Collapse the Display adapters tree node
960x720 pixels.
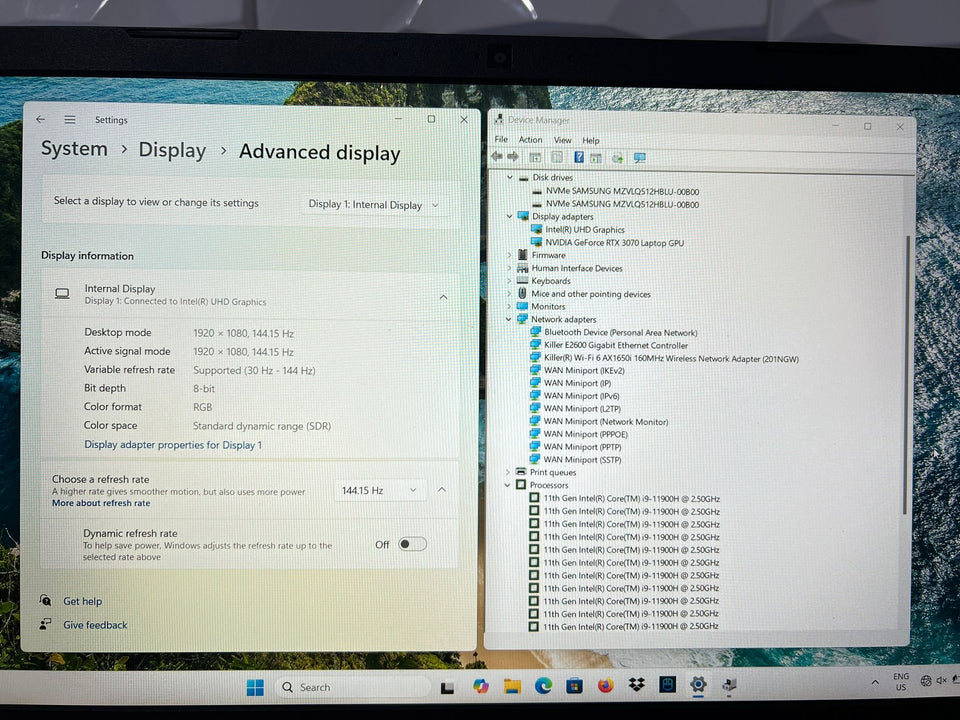[x=509, y=216]
